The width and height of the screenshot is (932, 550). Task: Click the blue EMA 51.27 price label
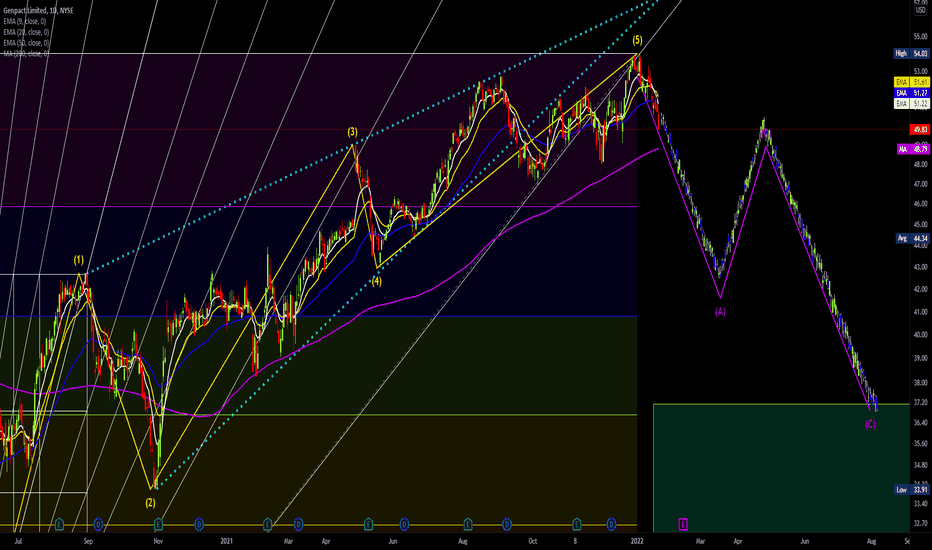click(911, 93)
